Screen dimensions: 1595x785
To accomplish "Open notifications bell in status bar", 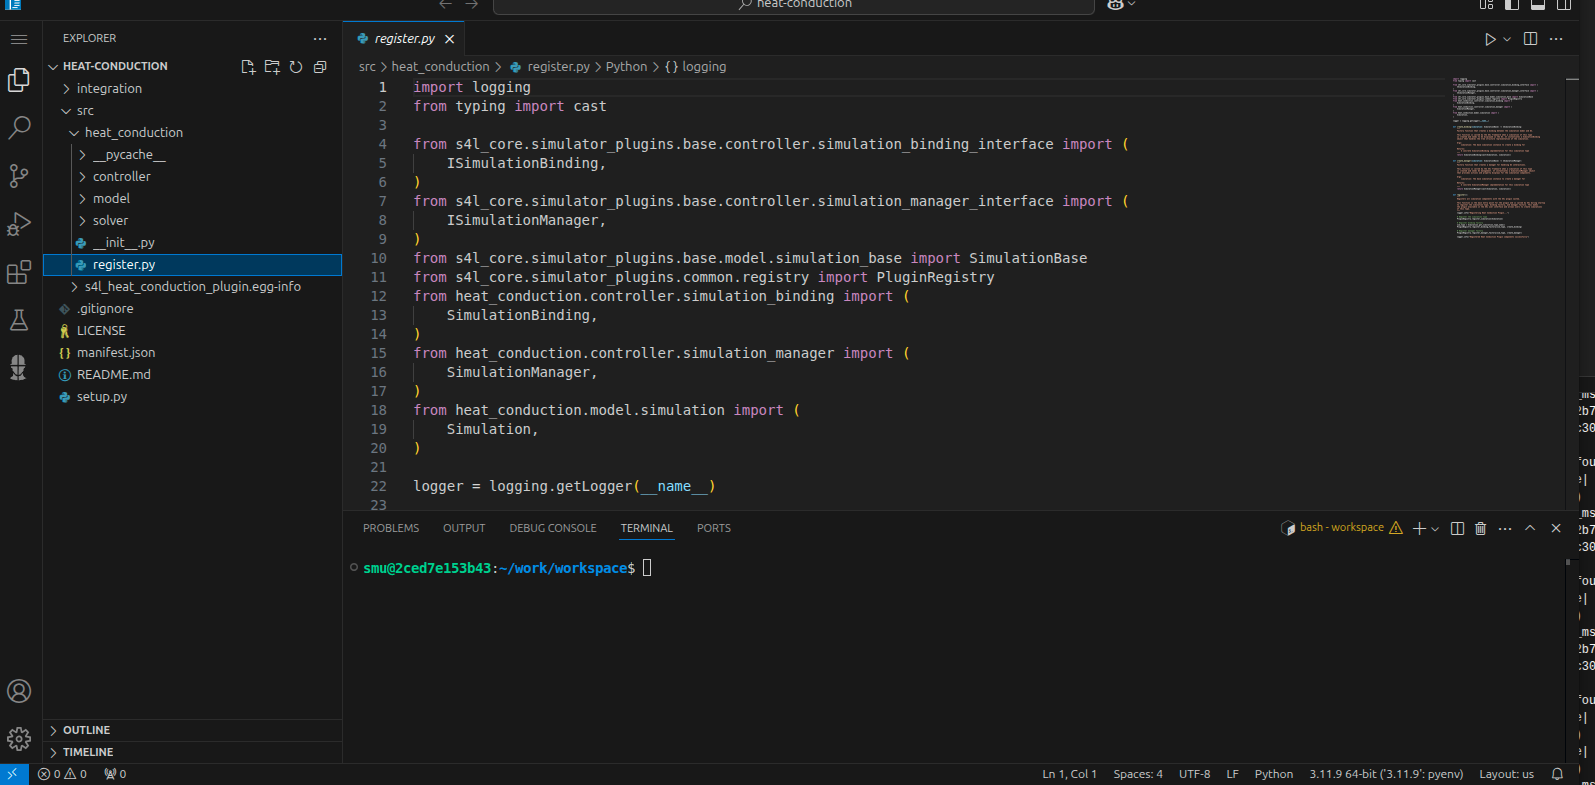I will pyautogui.click(x=1557, y=774).
